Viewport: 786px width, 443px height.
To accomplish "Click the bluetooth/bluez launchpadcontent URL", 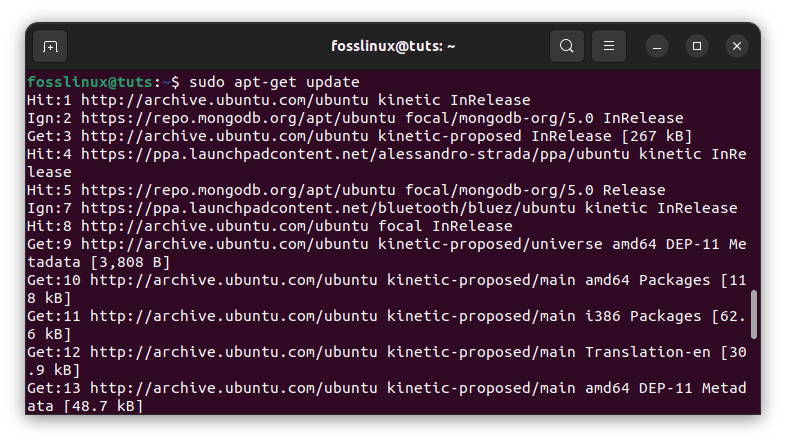I will [328, 208].
